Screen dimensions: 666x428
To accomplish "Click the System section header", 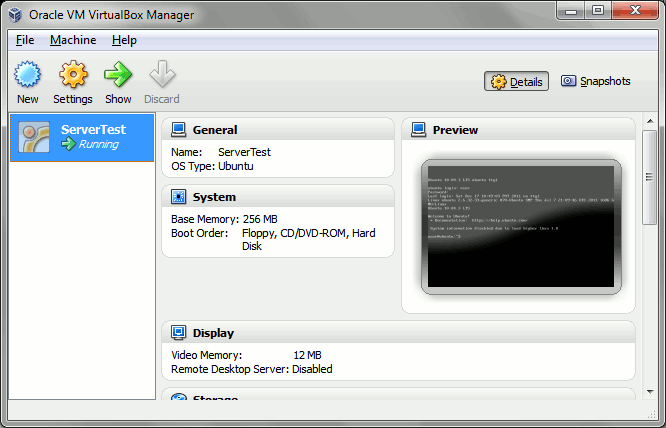I will tap(278, 197).
